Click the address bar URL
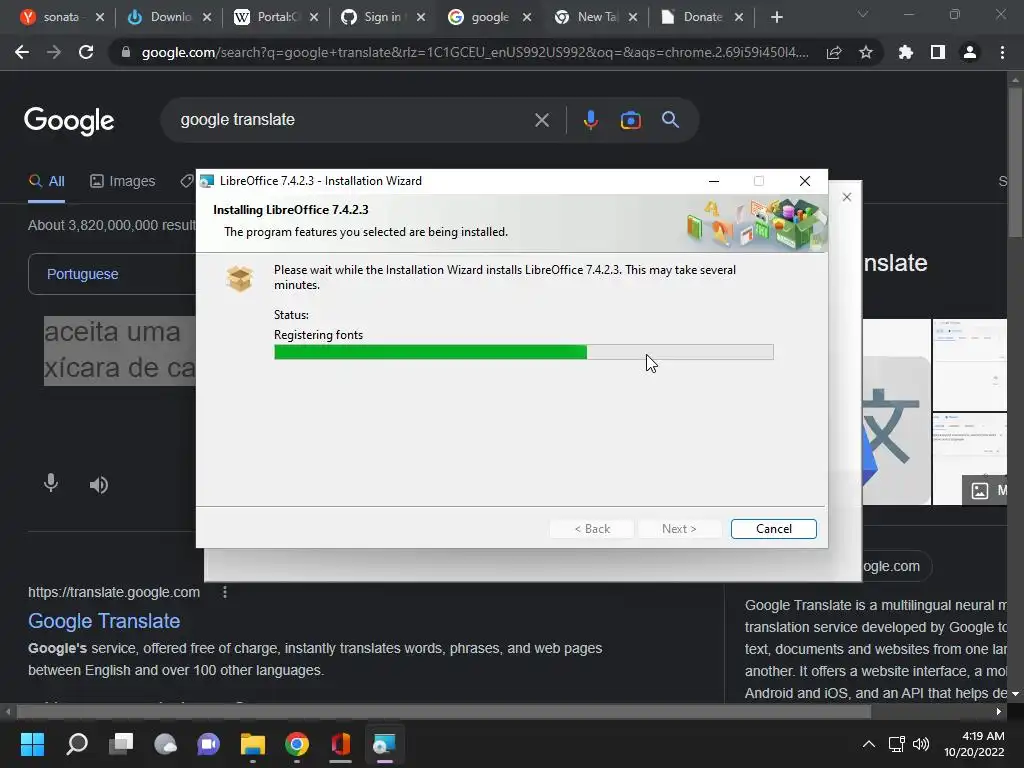The width and height of the screenshot is (1024, 768). tap(475, 52)
